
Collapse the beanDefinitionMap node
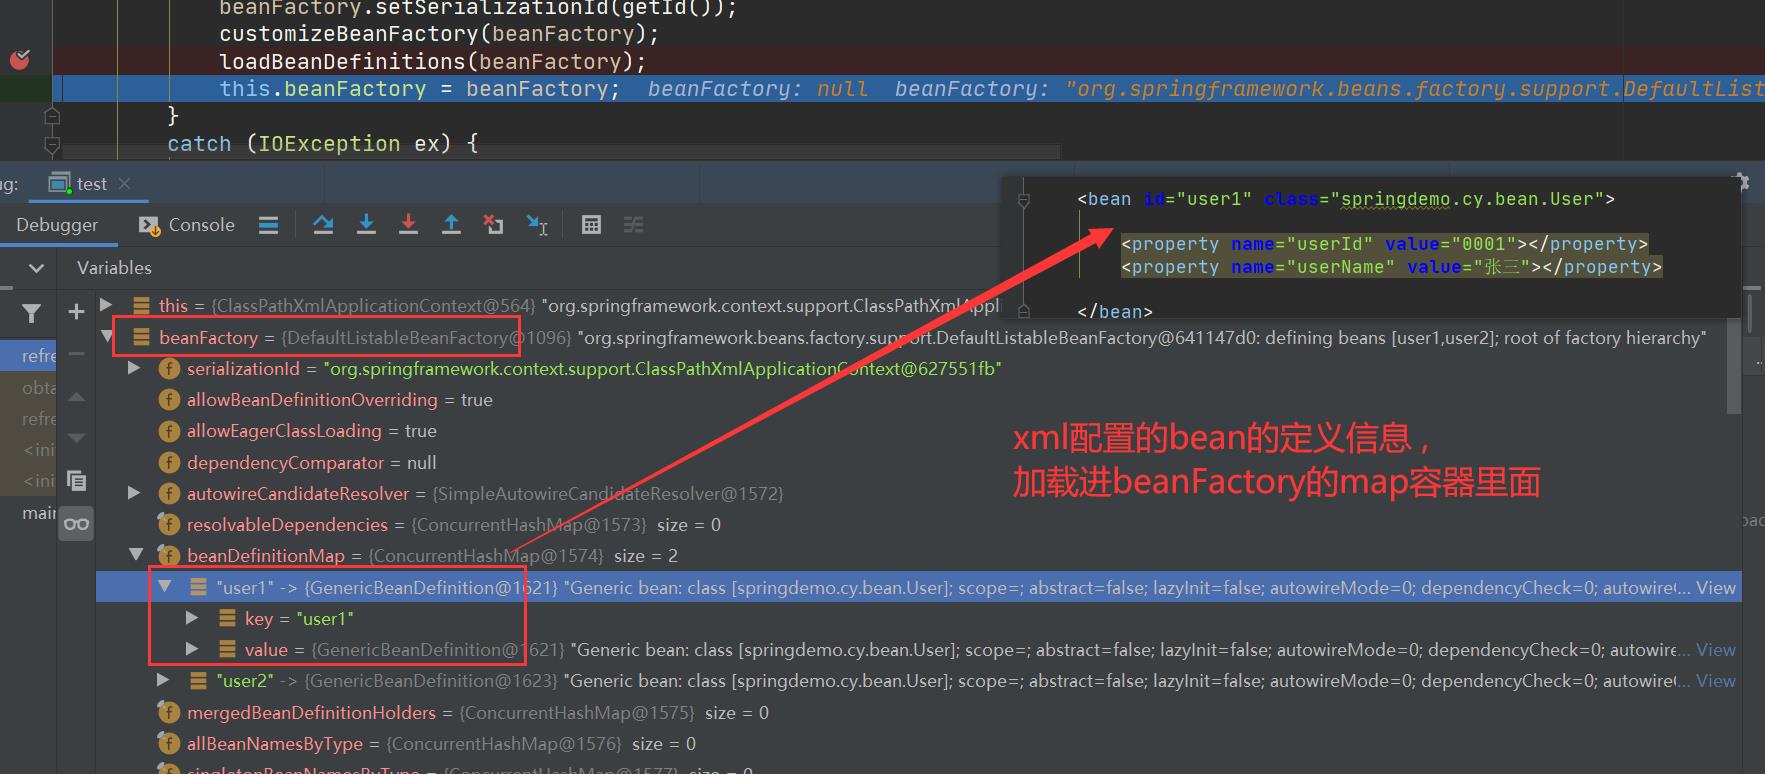[x=134, y=555]
